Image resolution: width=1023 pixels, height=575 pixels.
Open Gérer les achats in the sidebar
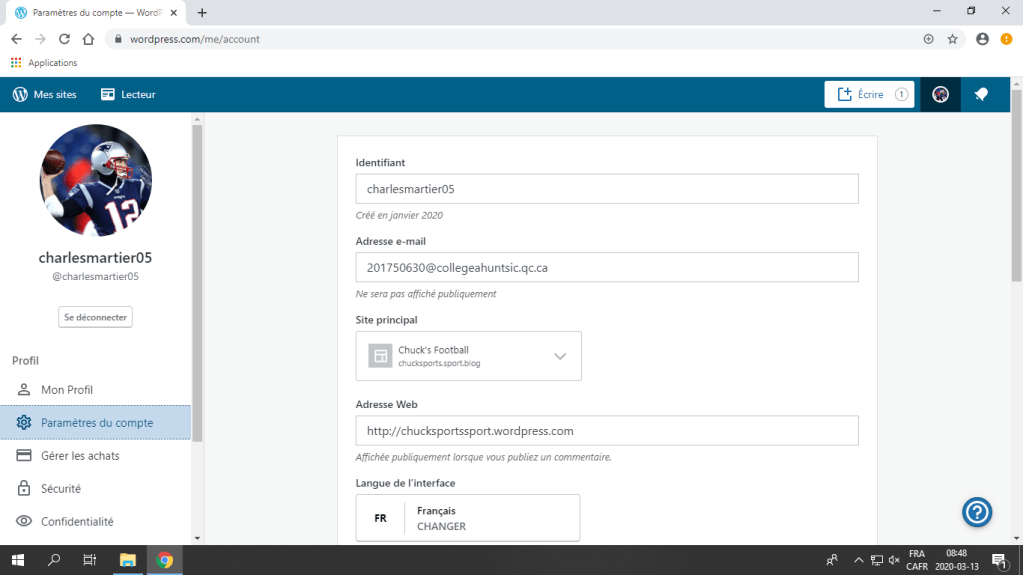79,456
